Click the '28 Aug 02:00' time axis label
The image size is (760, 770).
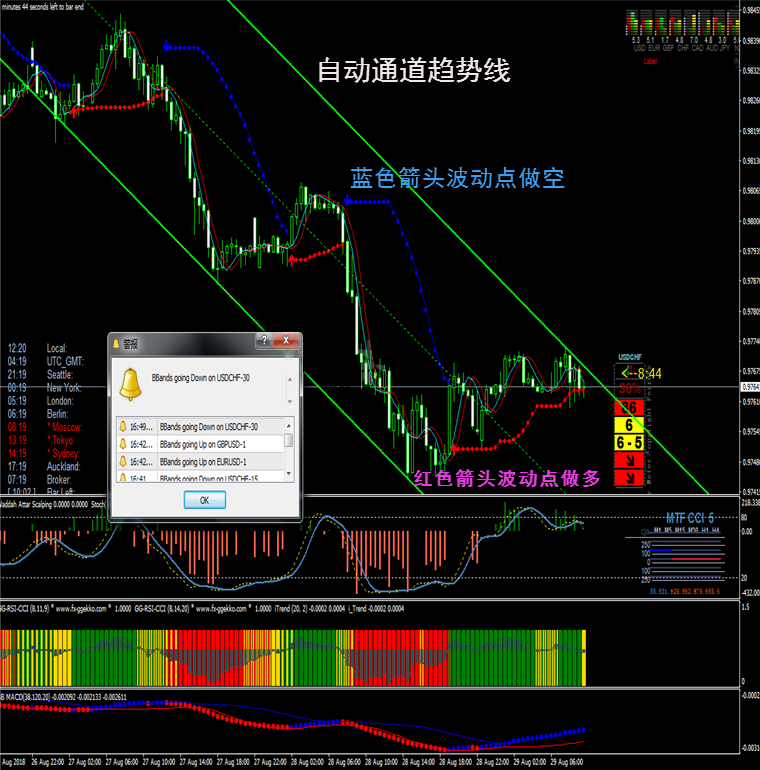point(307,762)
